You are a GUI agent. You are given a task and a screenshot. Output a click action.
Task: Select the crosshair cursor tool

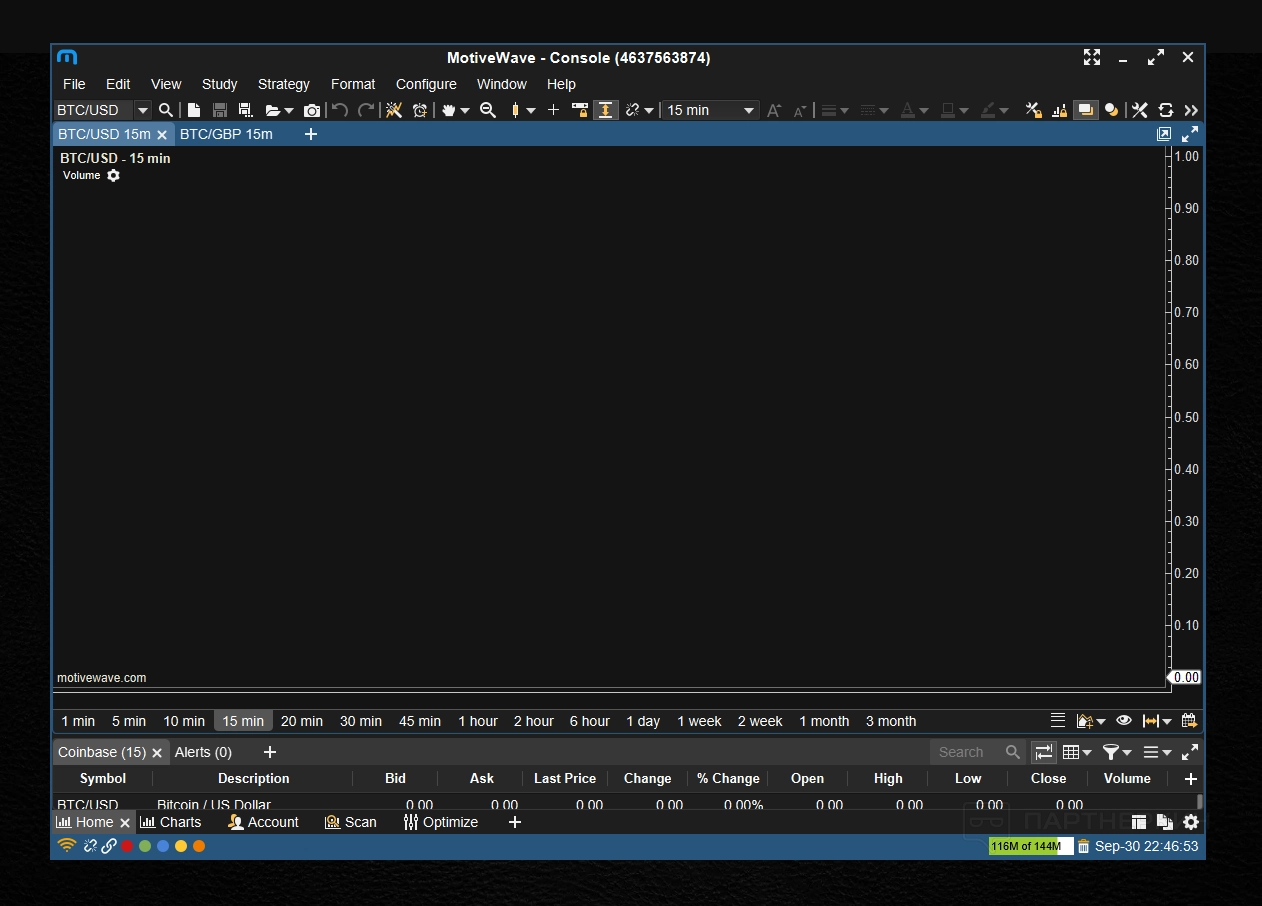click(x=553, y=110)
